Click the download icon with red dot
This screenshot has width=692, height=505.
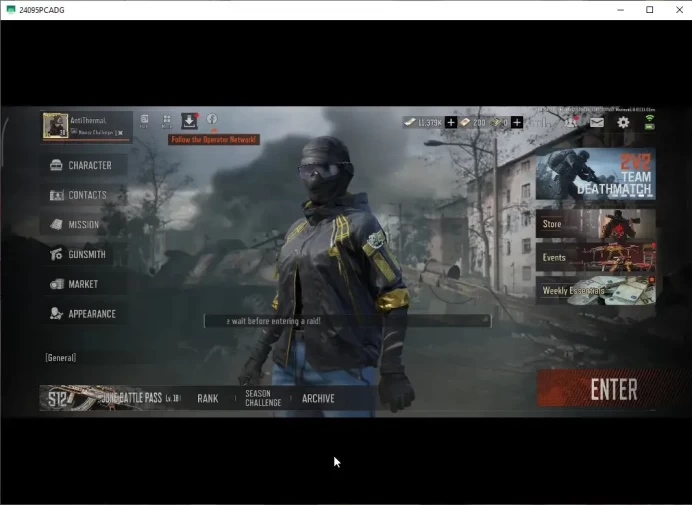(x=190, y=121)
